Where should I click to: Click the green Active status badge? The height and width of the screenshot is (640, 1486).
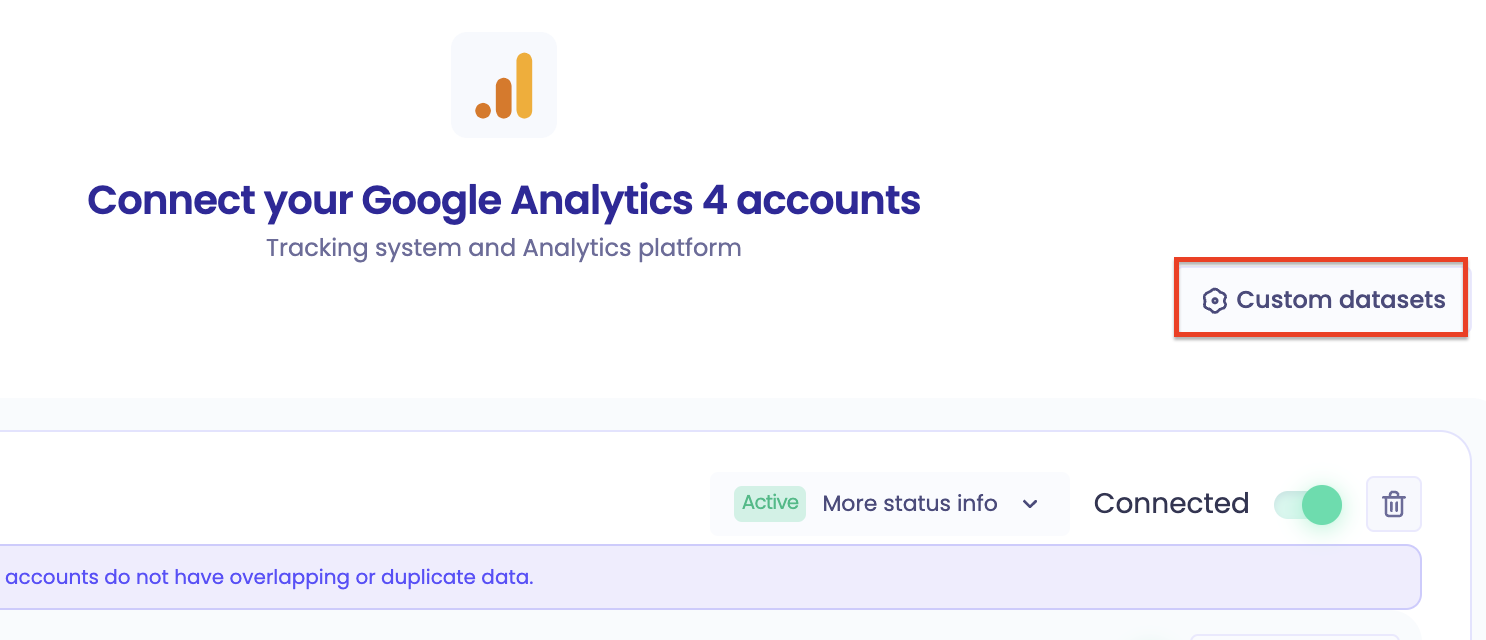[770, 503]
